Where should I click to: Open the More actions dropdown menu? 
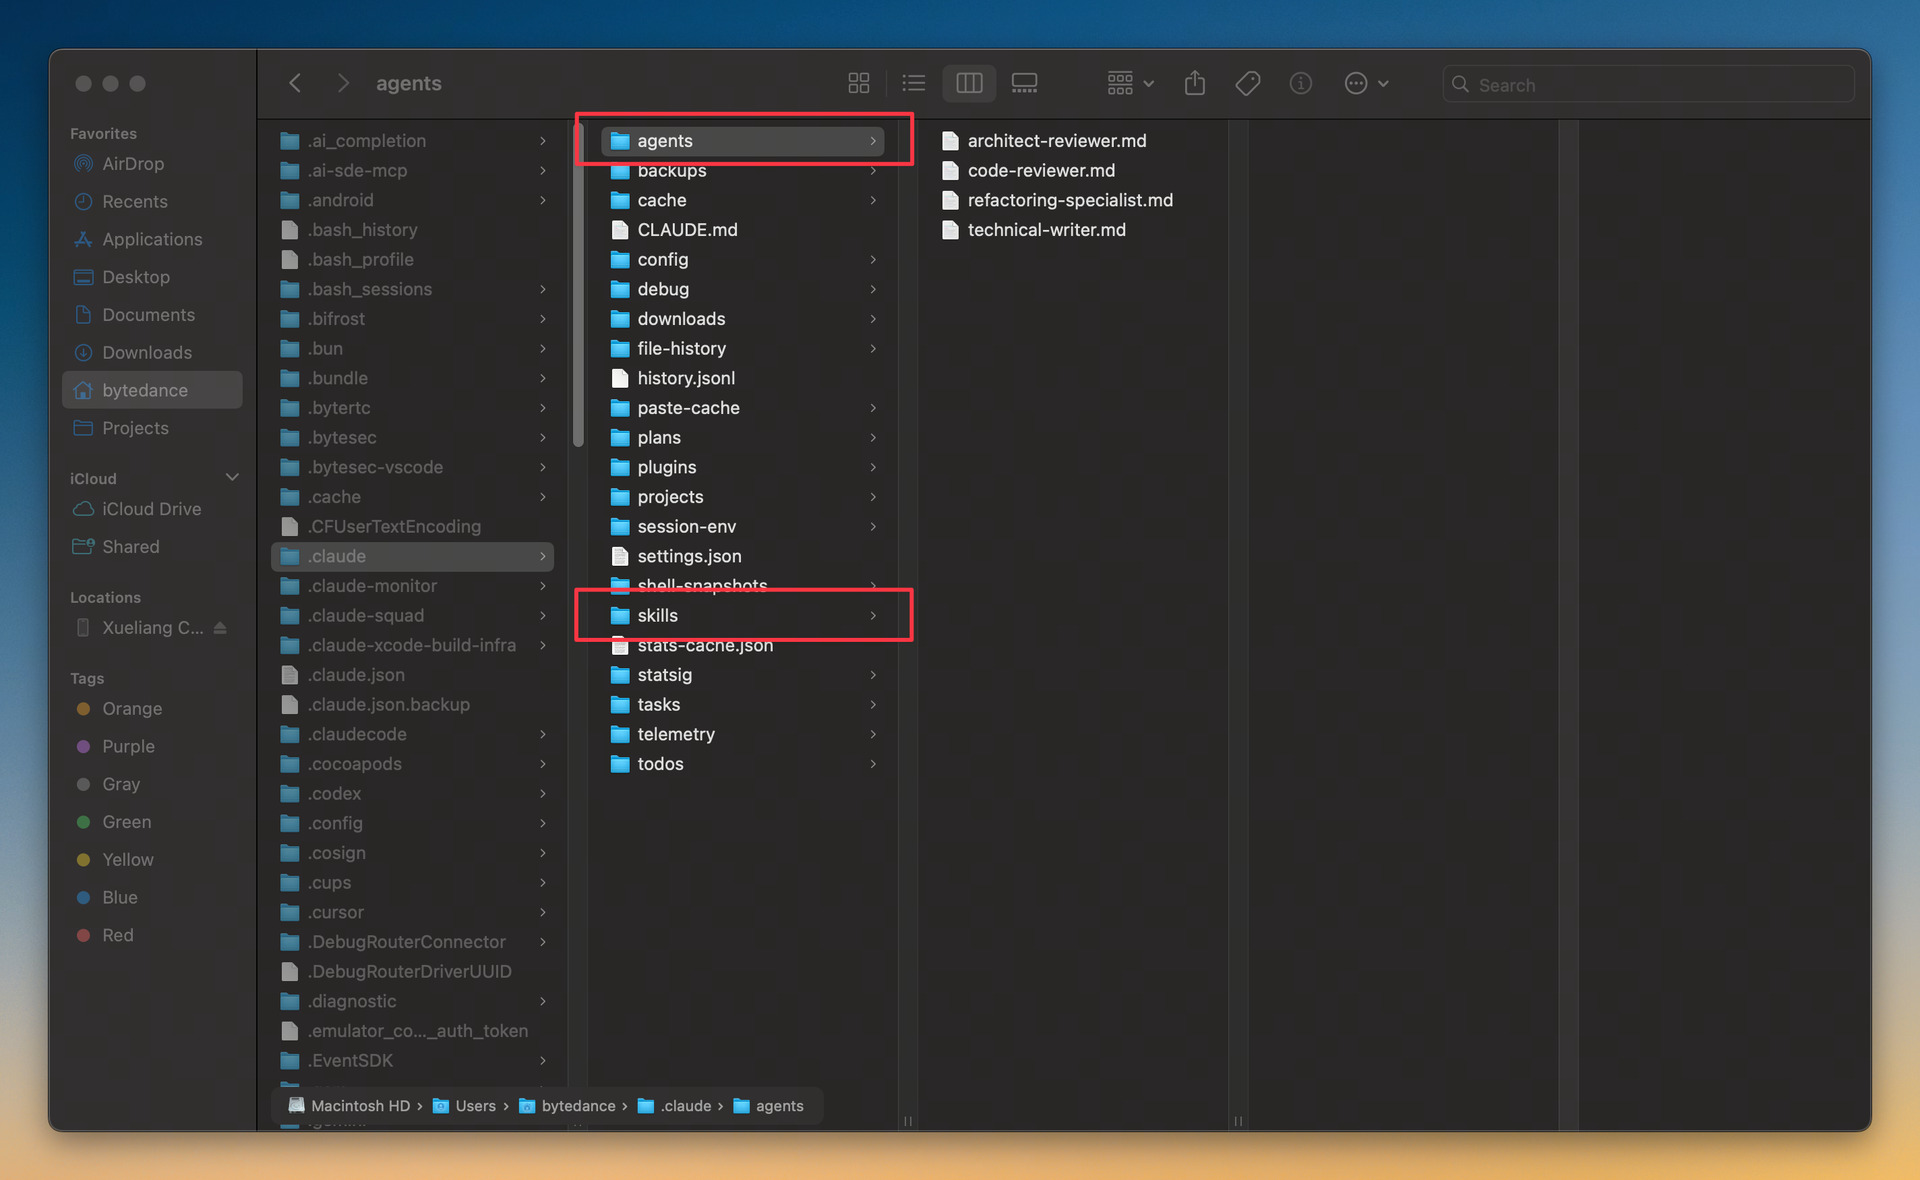coord(1366,84)
